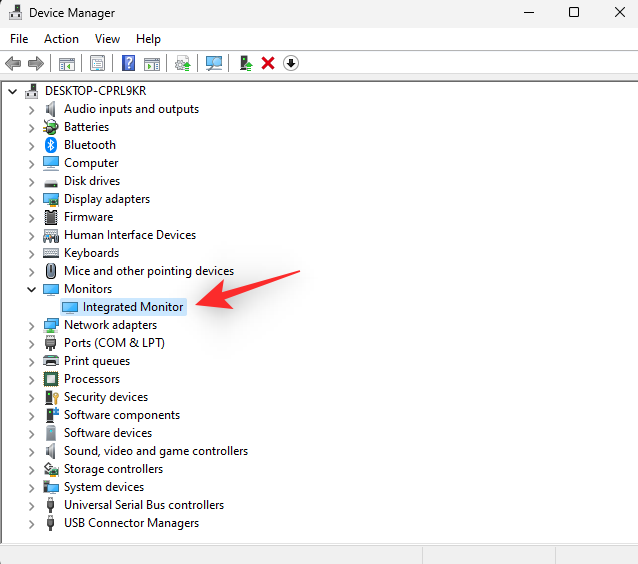
Task: Expand the Network adapters node
Action: [x=31, y=325]
